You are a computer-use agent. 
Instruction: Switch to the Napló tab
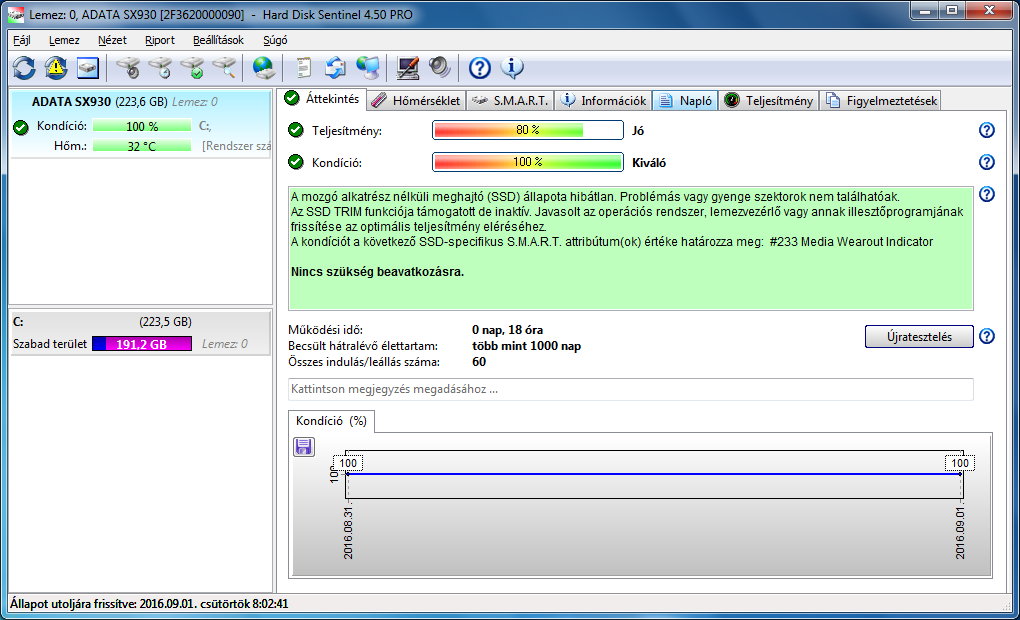[x=685, y=101]
